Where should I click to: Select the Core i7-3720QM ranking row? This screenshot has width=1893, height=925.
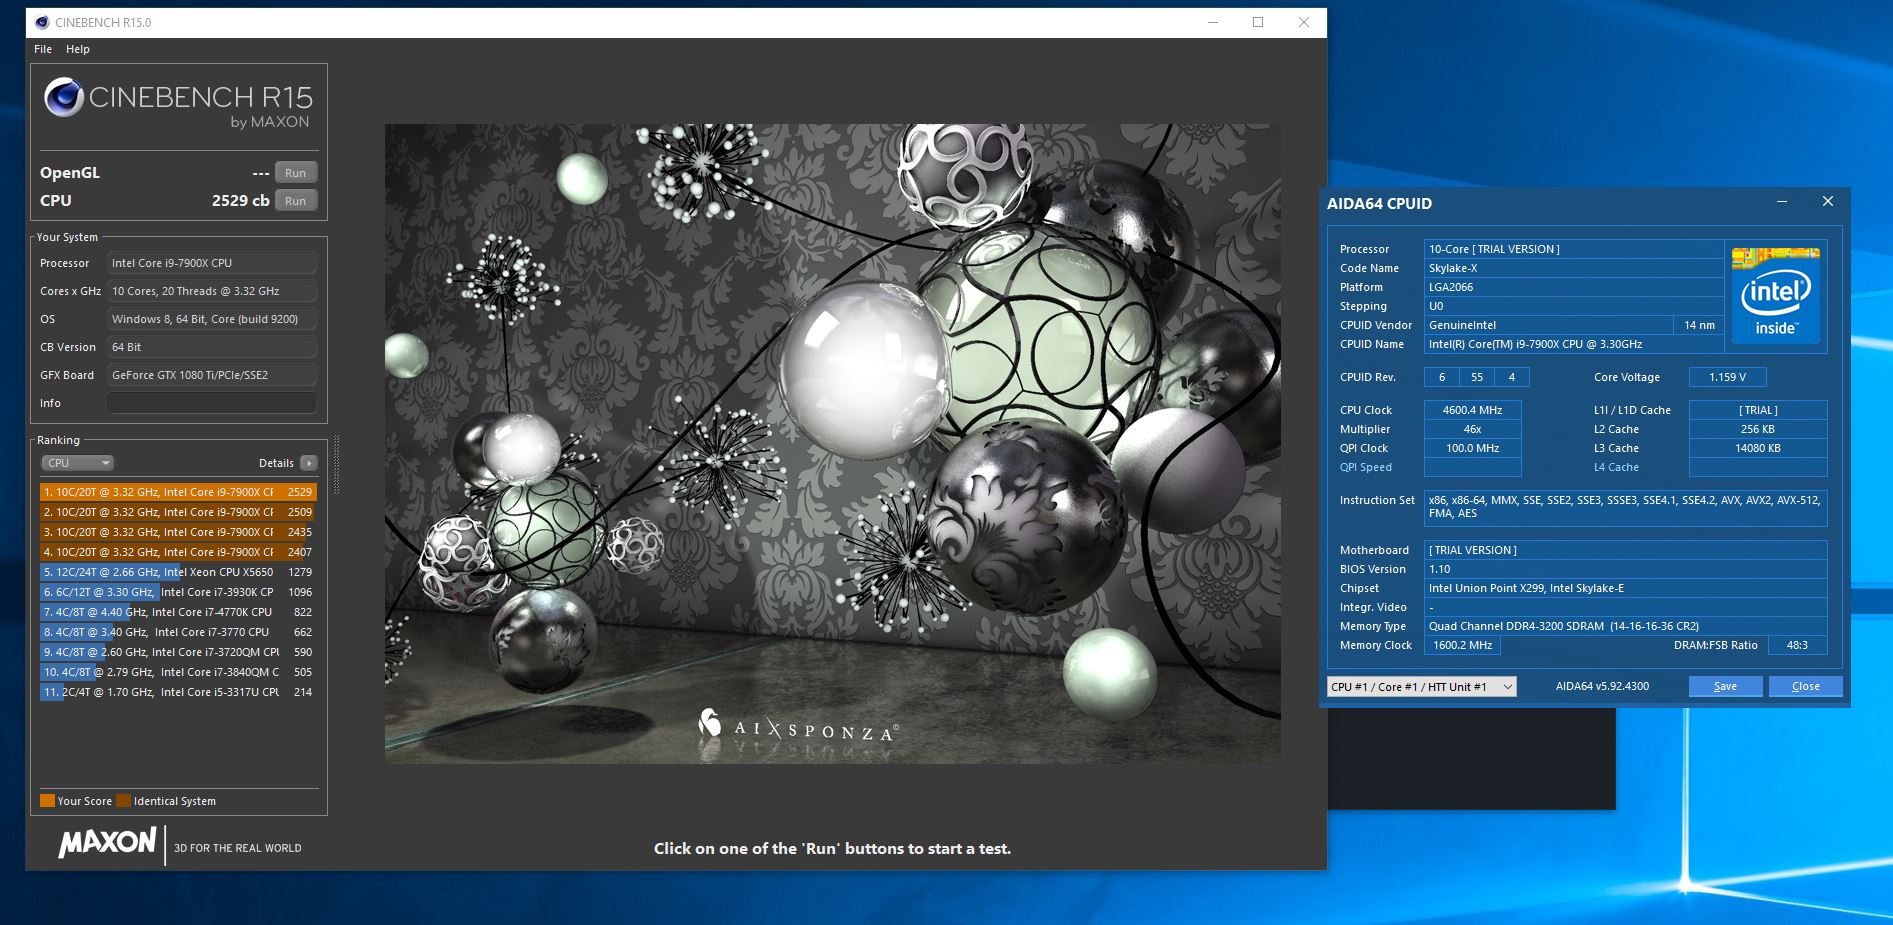[178, 652]
